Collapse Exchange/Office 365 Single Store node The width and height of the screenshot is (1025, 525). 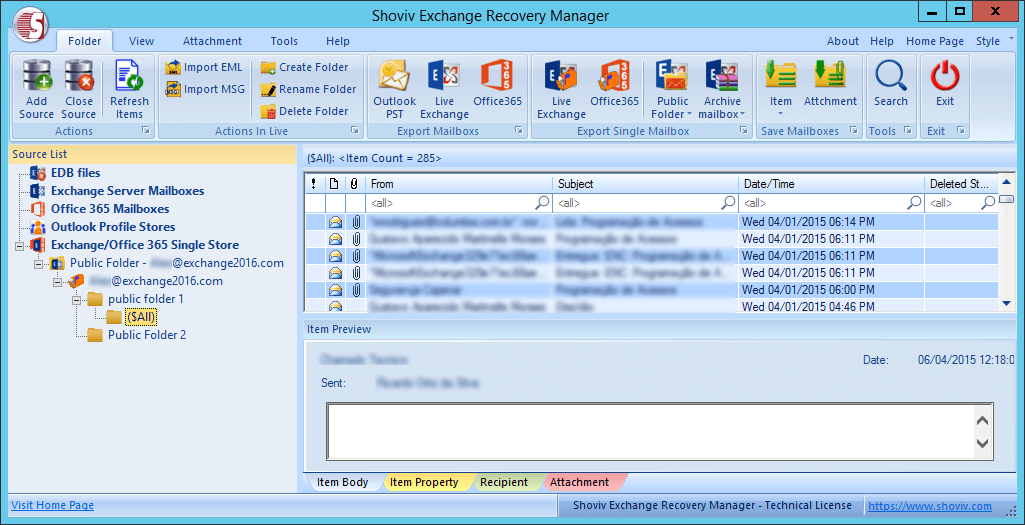coord(18,246)
